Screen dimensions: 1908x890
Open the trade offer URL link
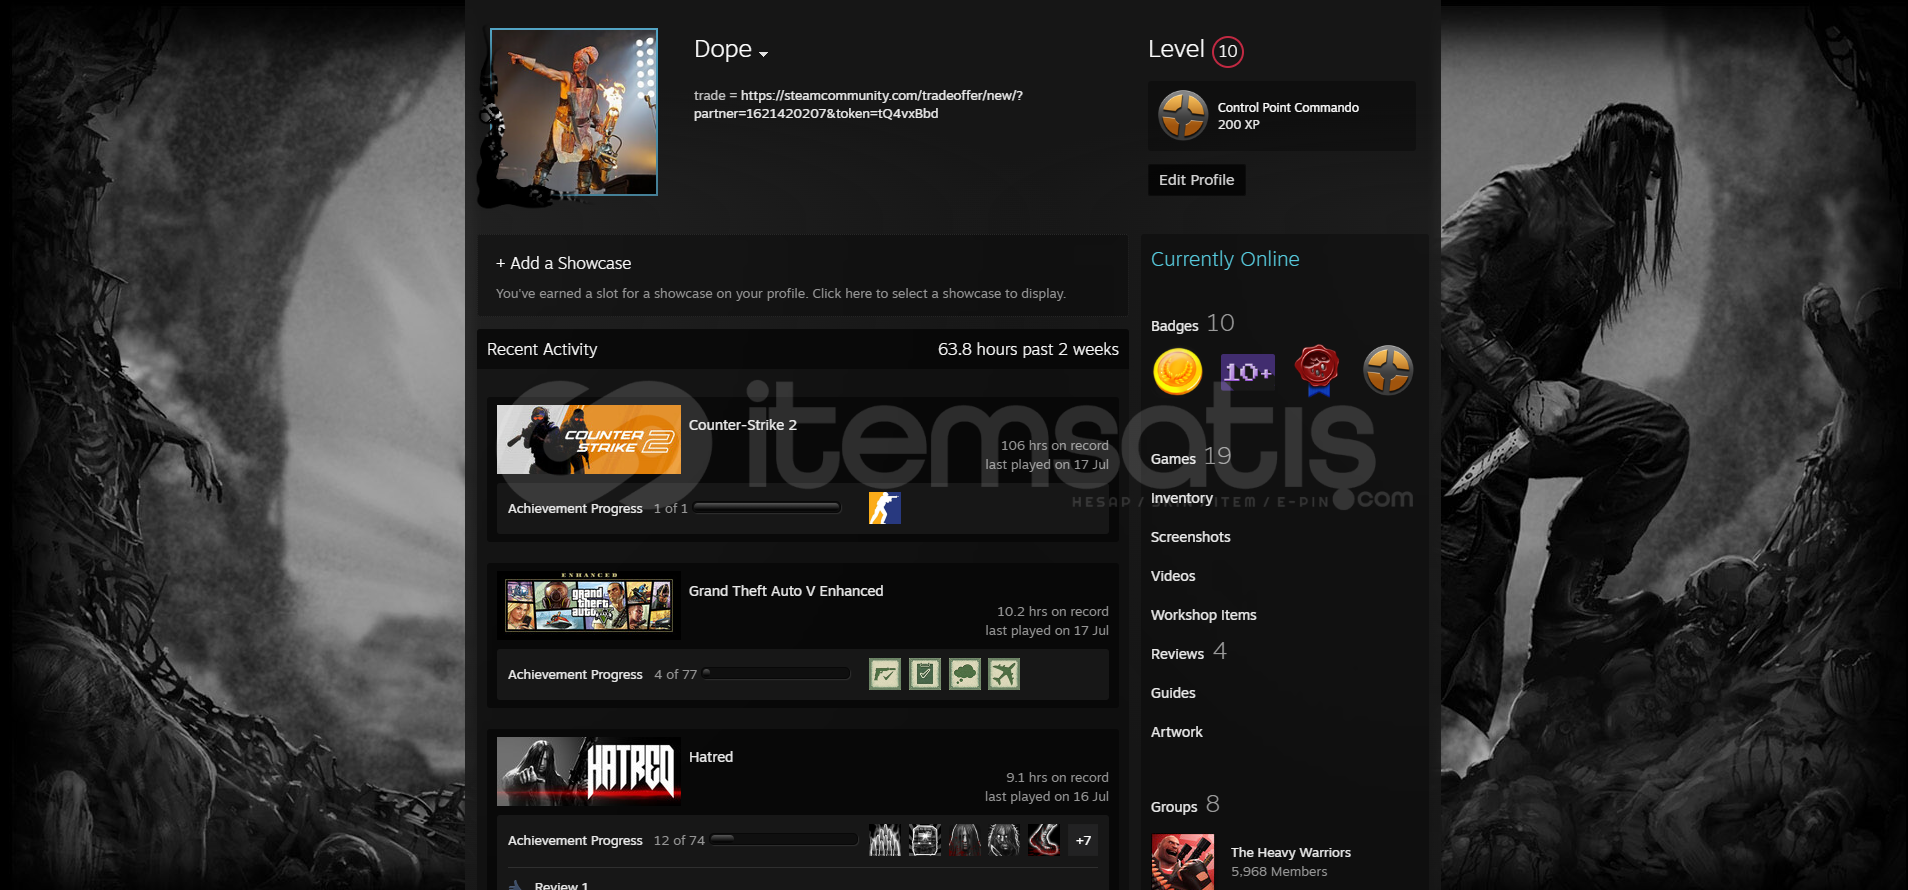(858, 104)
